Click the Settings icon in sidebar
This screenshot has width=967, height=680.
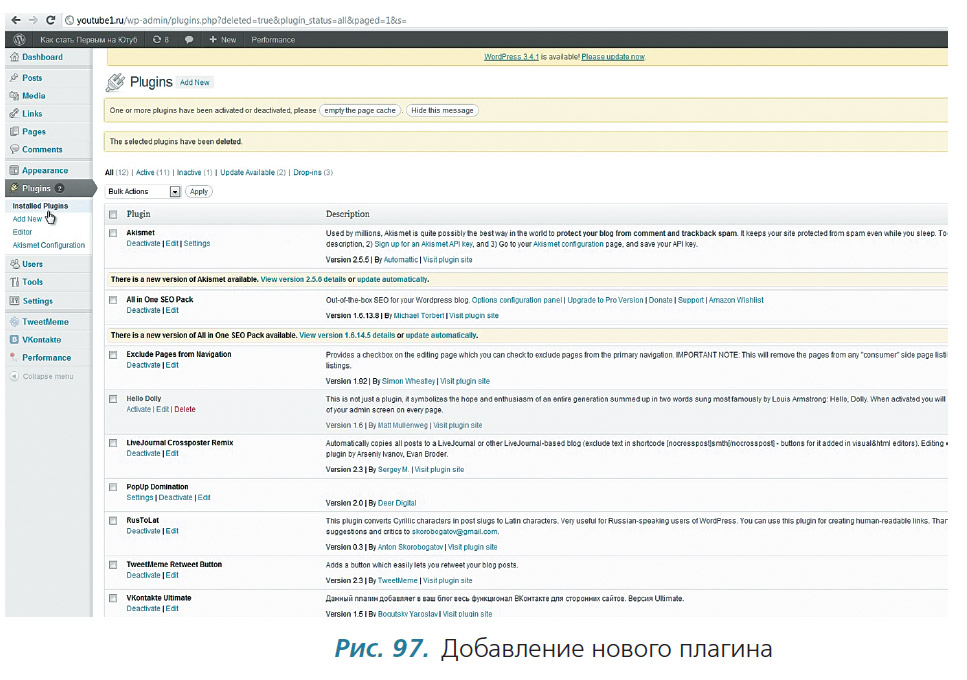[14, 301]
